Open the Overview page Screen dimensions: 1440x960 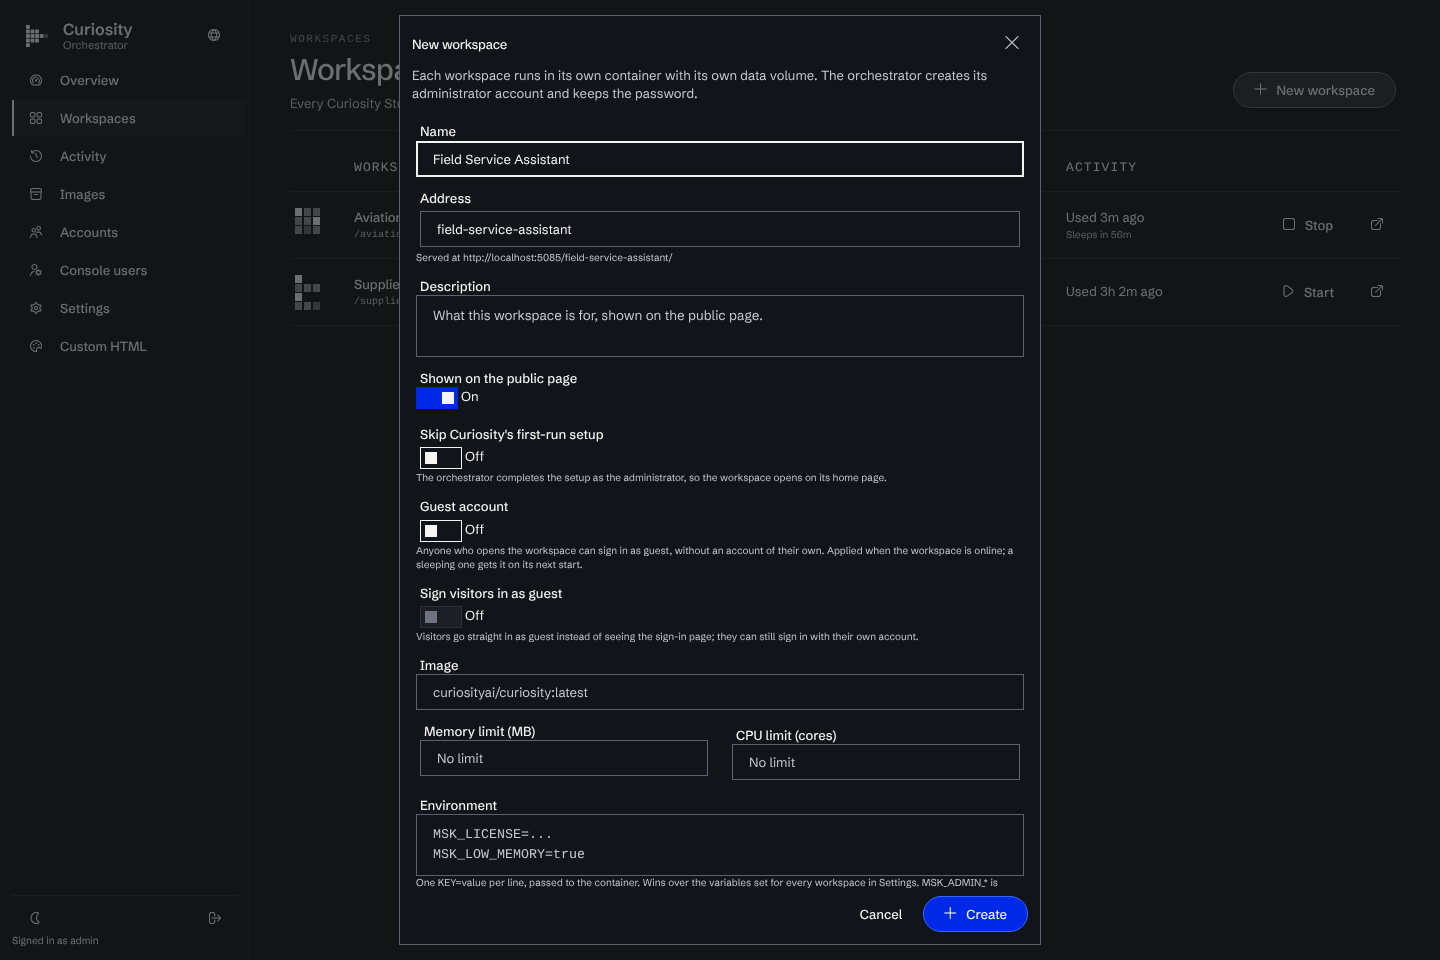(129, 80)
